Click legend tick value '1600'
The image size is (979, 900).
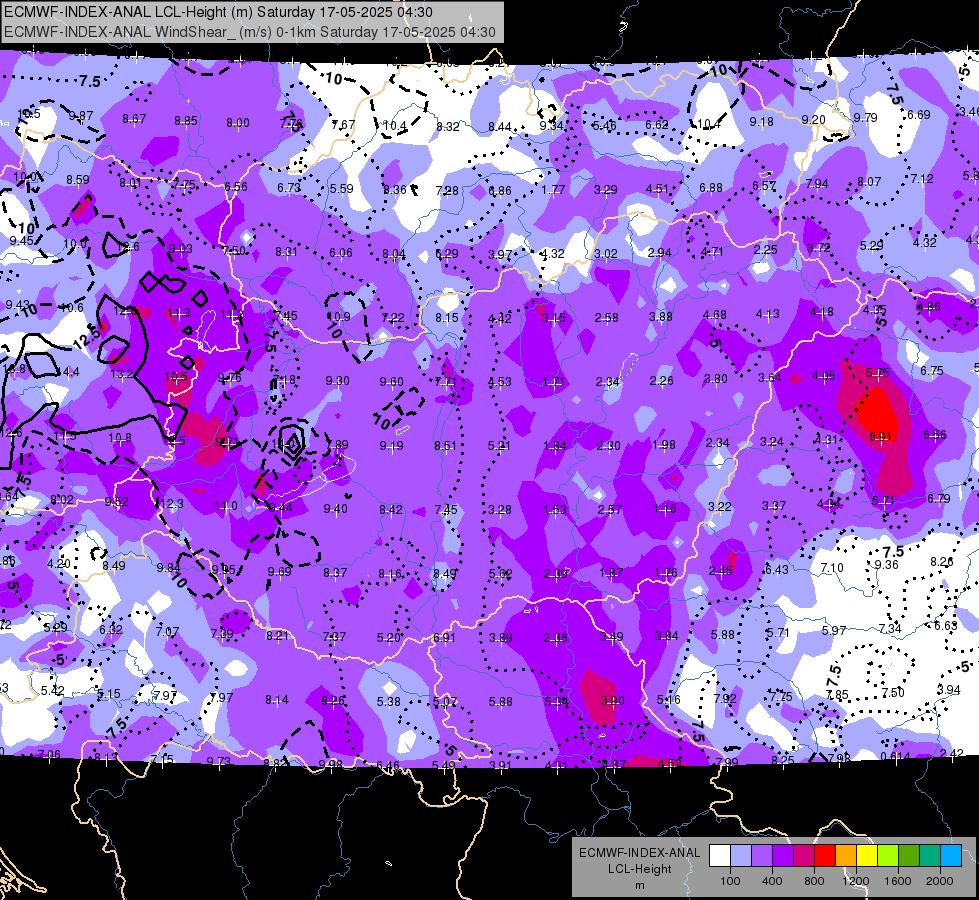point(897,881)
